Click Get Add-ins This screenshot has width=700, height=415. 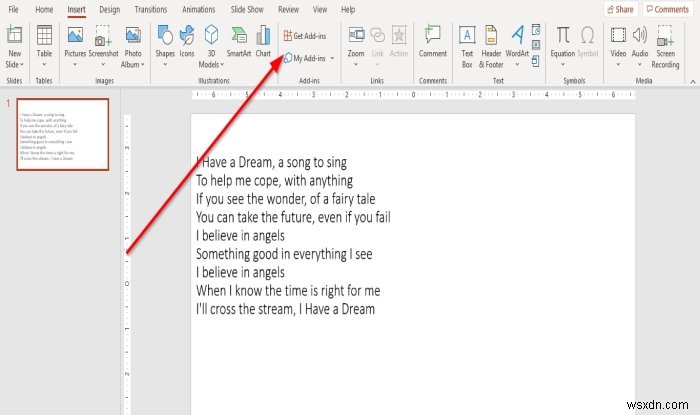tap(305, 36)
